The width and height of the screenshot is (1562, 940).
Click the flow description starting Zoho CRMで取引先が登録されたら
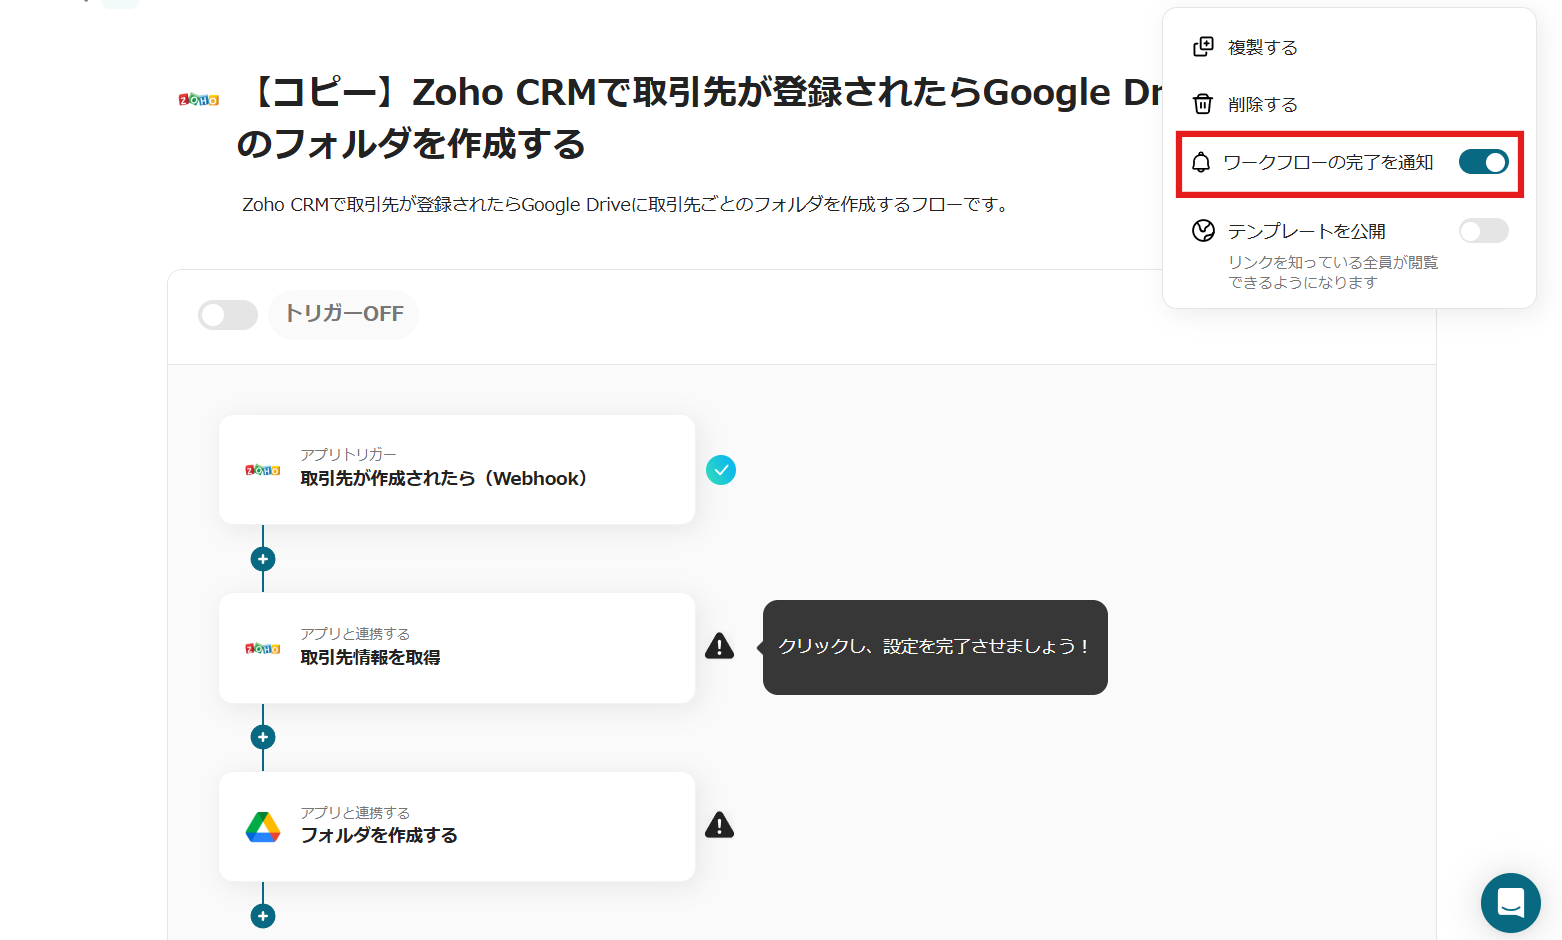click(x=628, y=204)
